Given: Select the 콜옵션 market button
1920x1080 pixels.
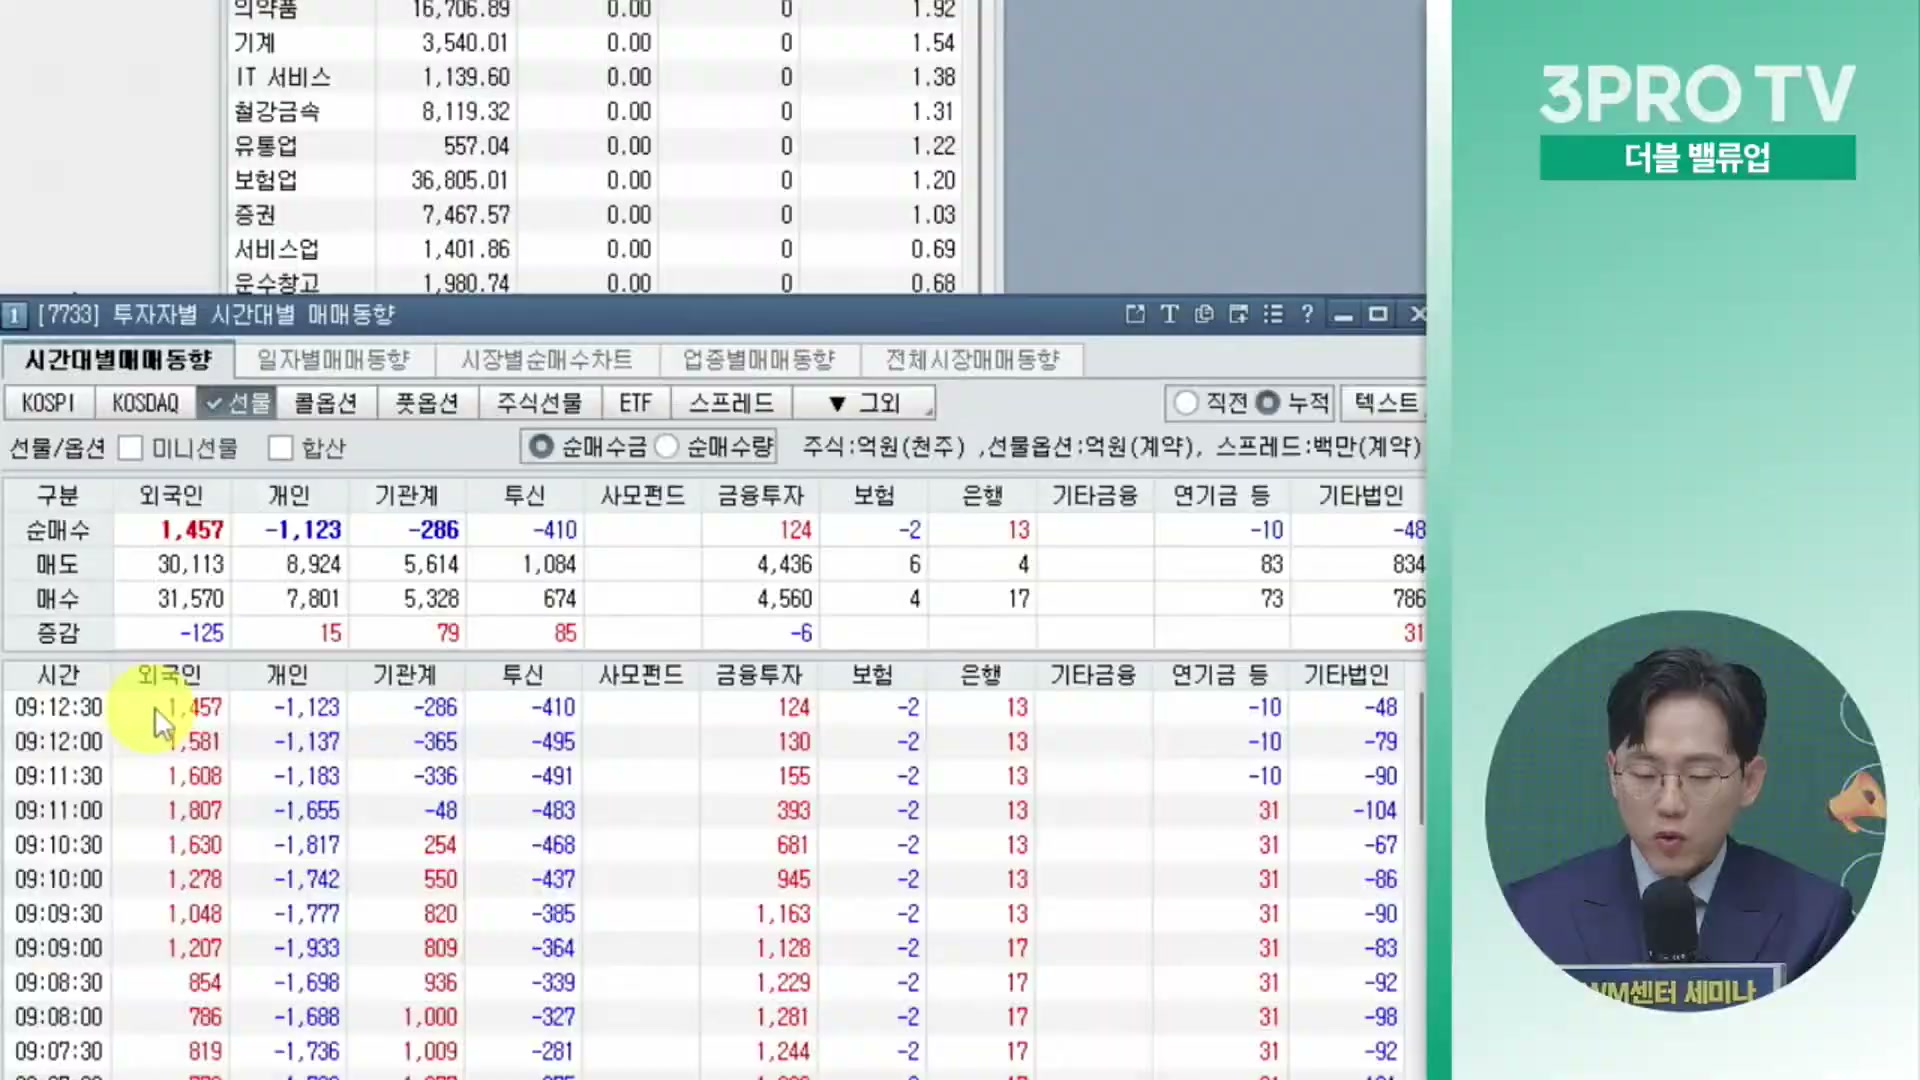Looking at the screenshot, I should pos(326,403).
